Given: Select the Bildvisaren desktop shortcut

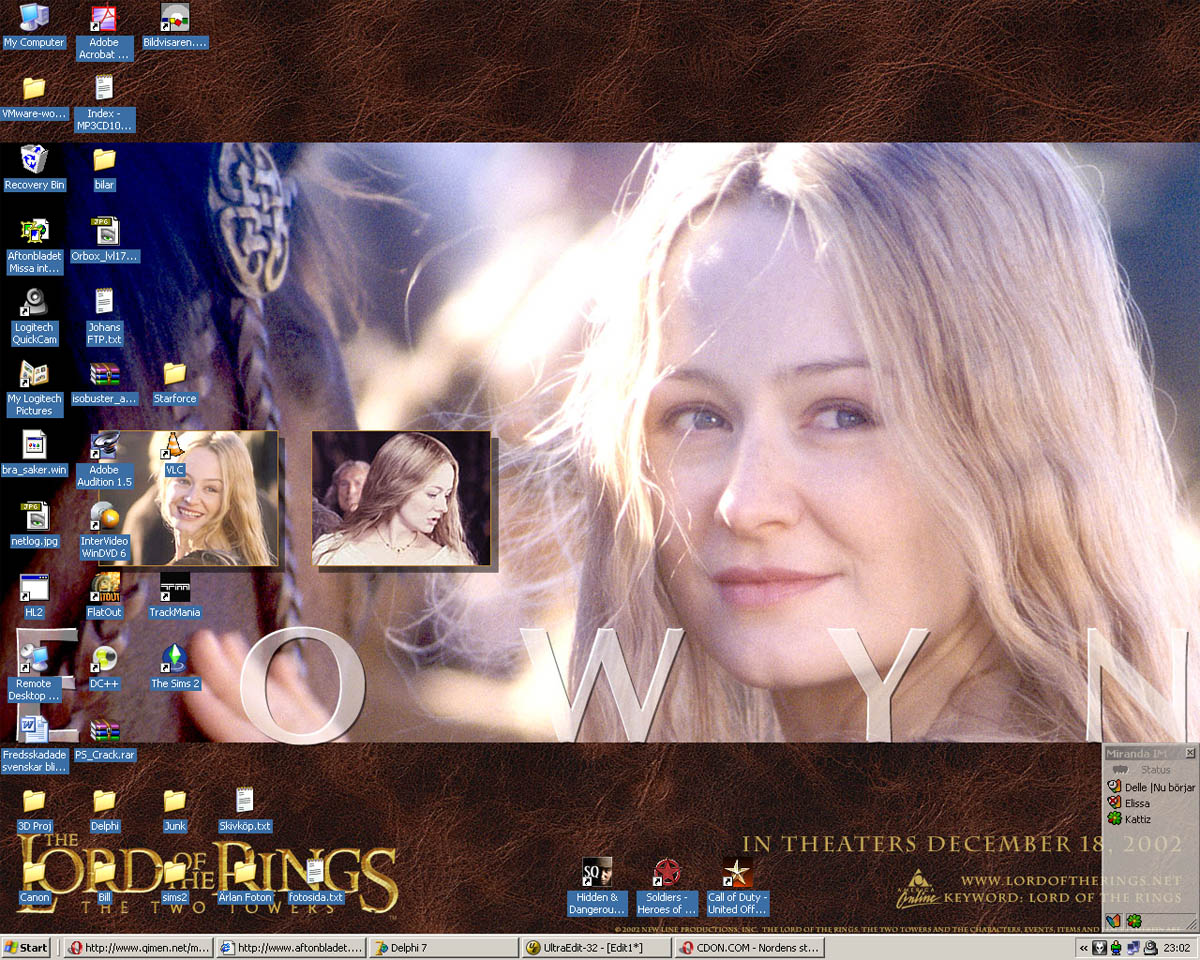Looking at the screenshot, I should click(x=175, y=27).
